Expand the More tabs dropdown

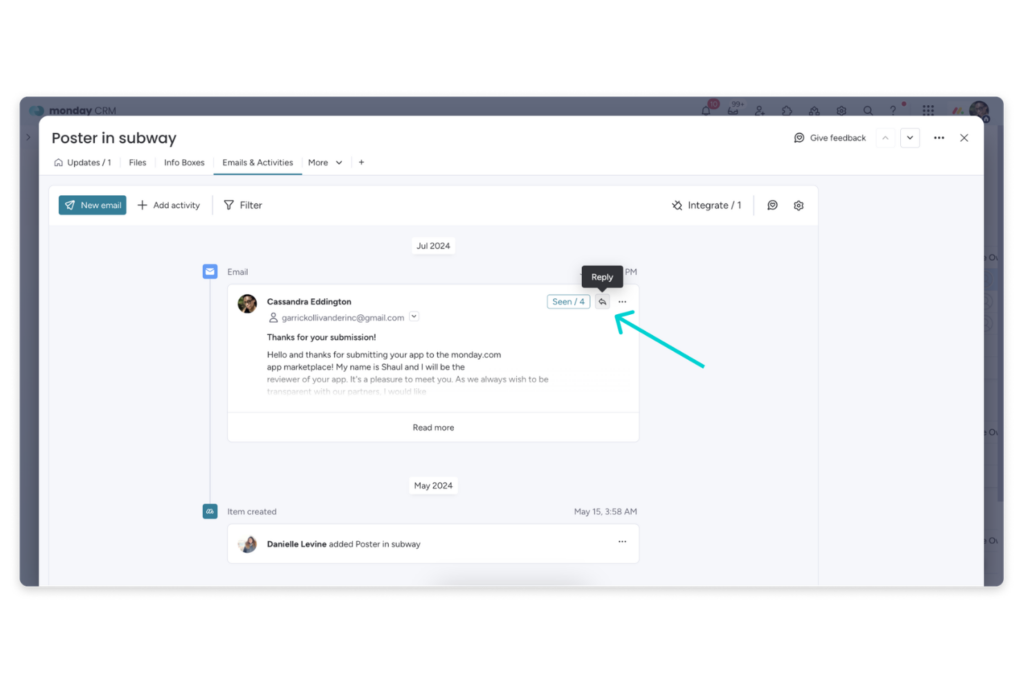(x=325, y=163)
